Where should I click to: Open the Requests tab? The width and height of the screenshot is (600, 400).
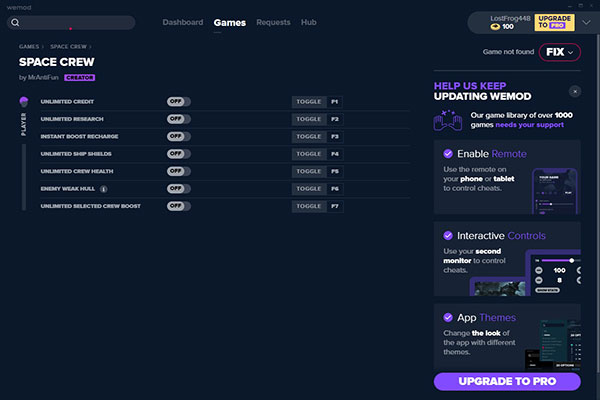pos(273,22)
